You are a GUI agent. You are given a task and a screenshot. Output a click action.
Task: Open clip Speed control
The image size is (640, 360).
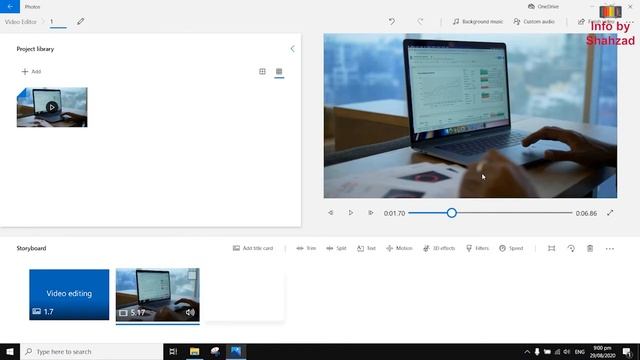coord(511,248)
